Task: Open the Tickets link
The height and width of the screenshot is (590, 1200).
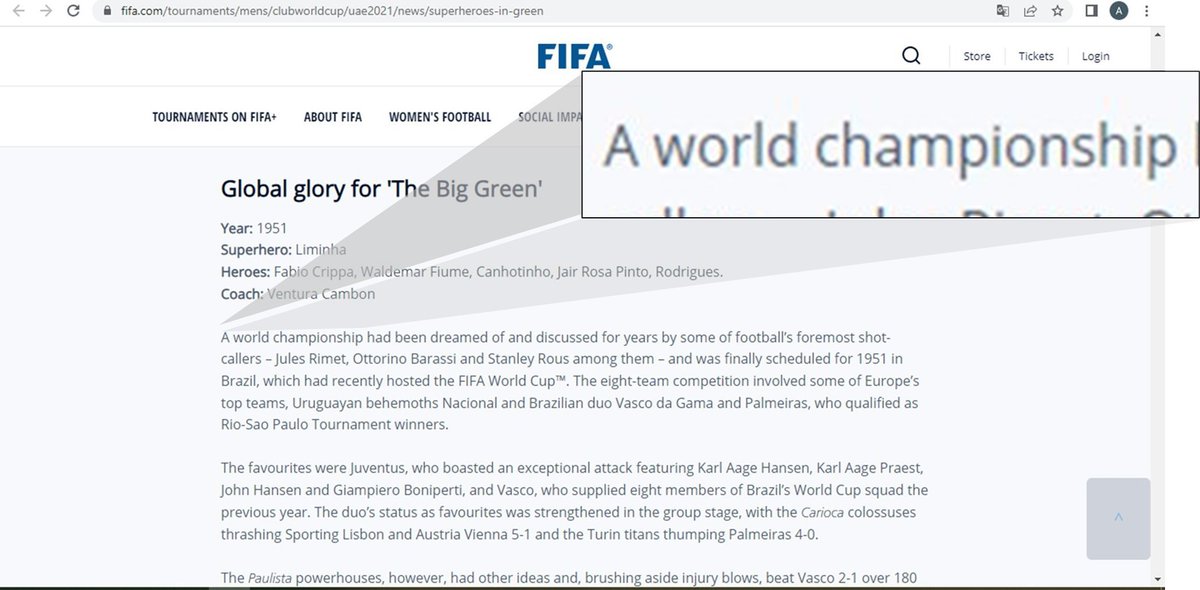Action: tap(1036, 56)
